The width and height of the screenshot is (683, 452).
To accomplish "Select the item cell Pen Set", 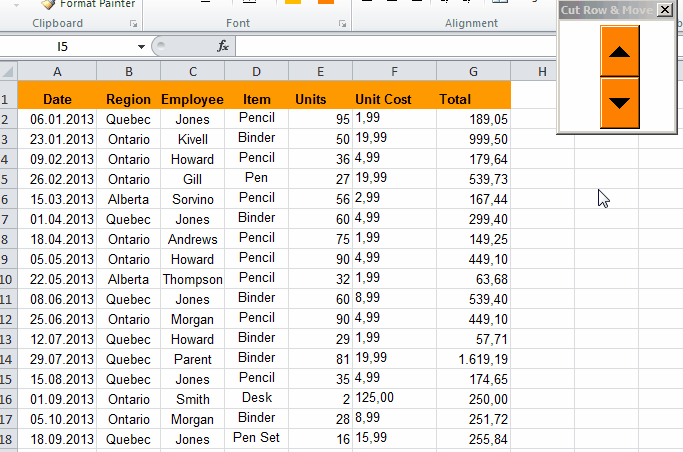I will [257, 439].
